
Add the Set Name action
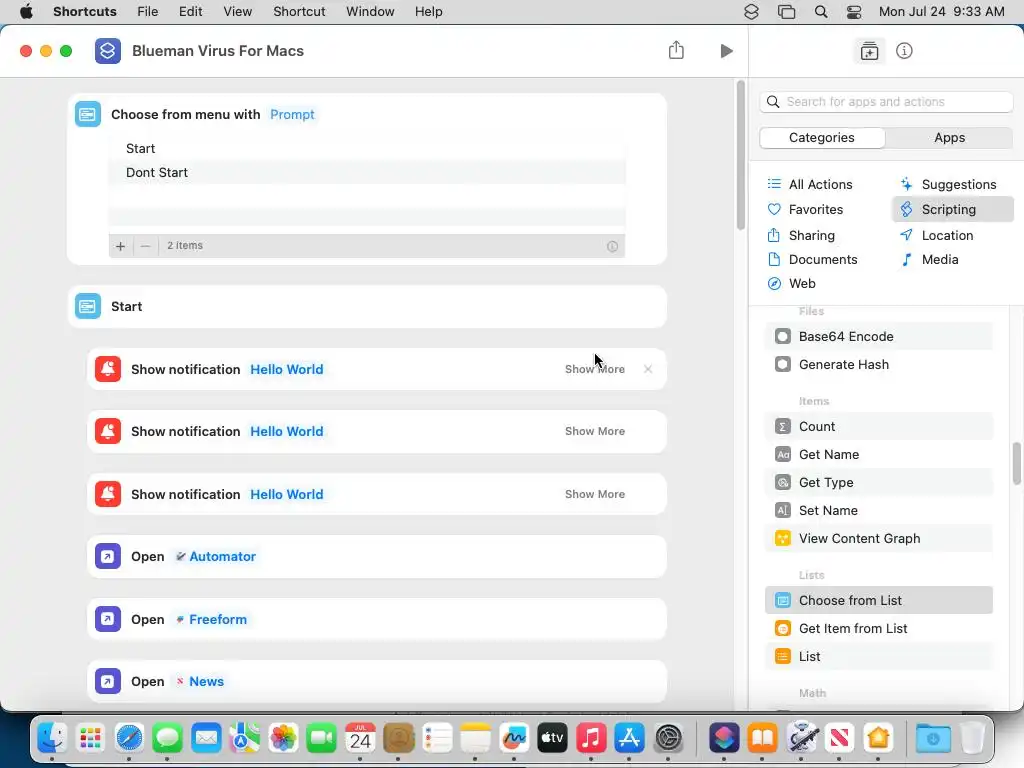point(878,511)
